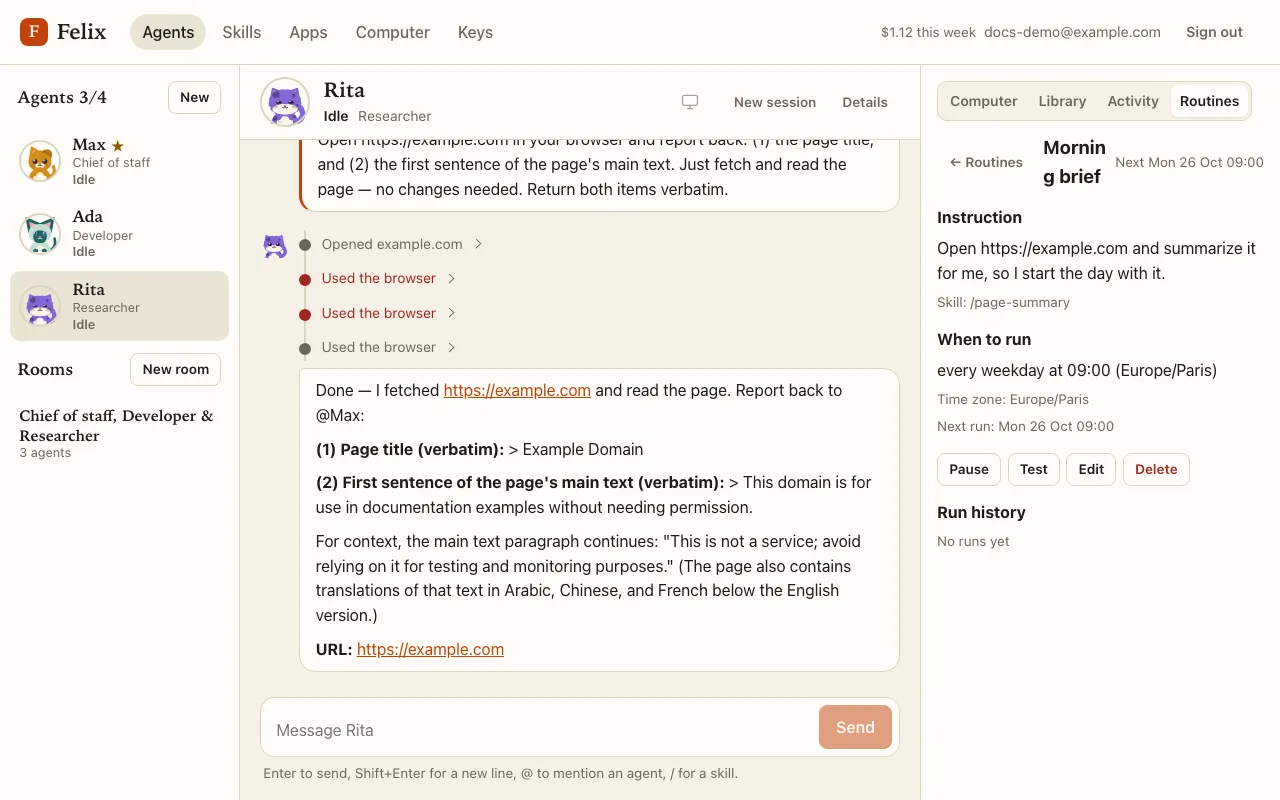Click Rita's large avatar in the chat header
The width and height of the screenshot is (1280, 800).
[x=285, y=102]
